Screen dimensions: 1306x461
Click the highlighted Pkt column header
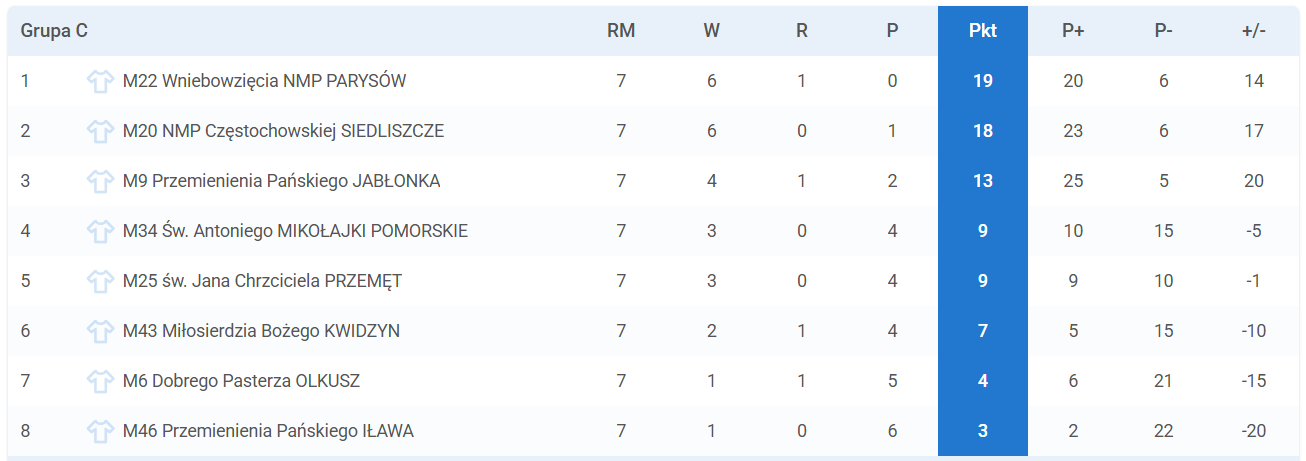tap(983, 31)
